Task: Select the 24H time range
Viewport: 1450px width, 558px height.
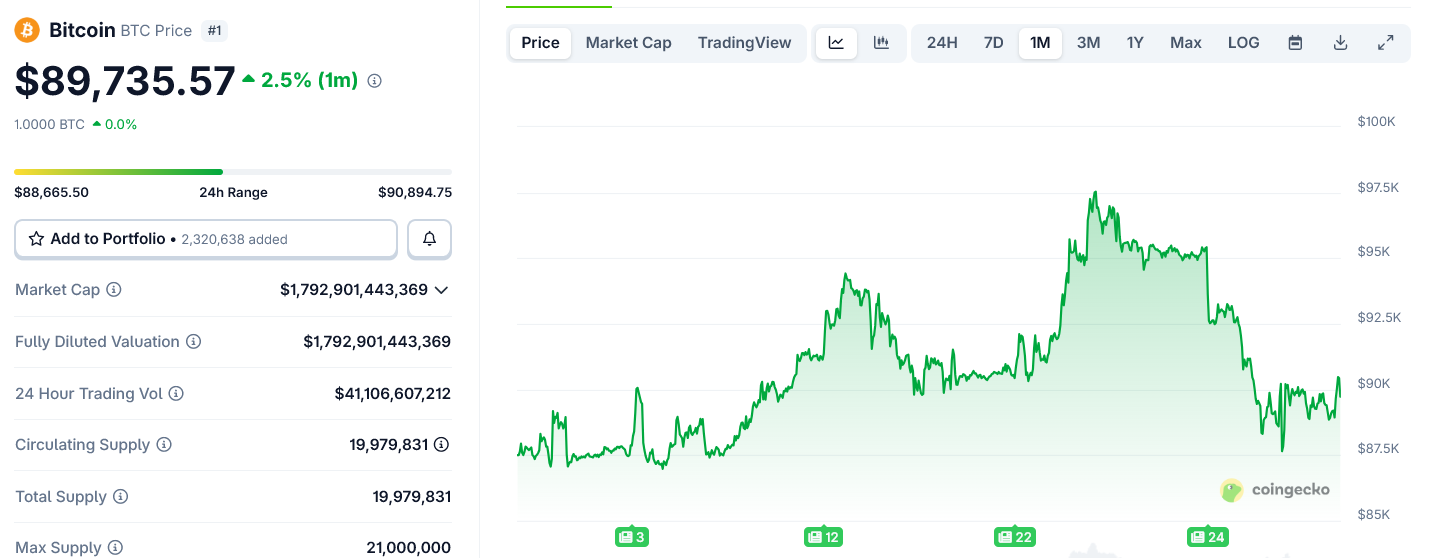Action: [x=942, y=43]
